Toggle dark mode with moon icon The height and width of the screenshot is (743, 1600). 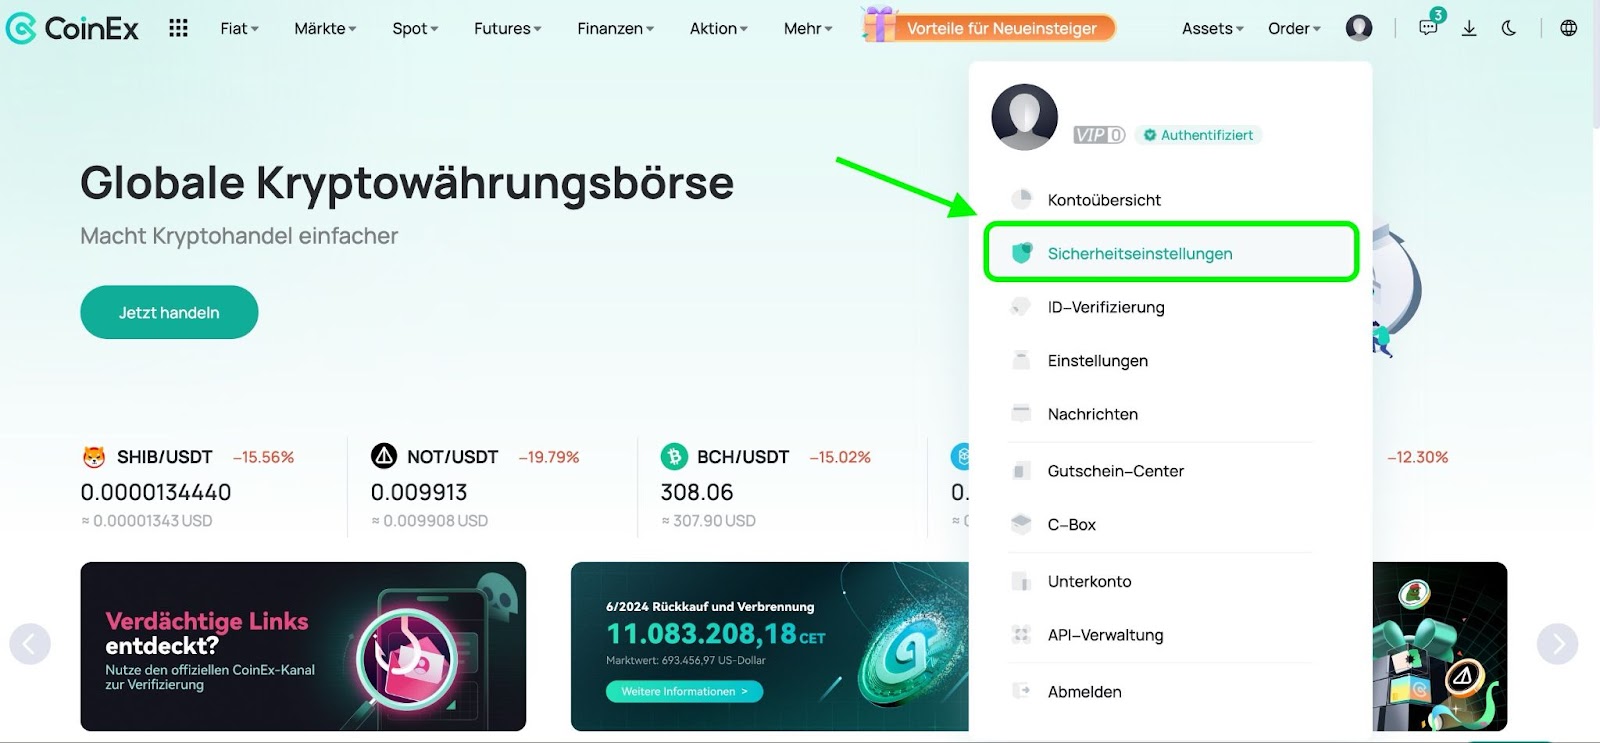1509,28
